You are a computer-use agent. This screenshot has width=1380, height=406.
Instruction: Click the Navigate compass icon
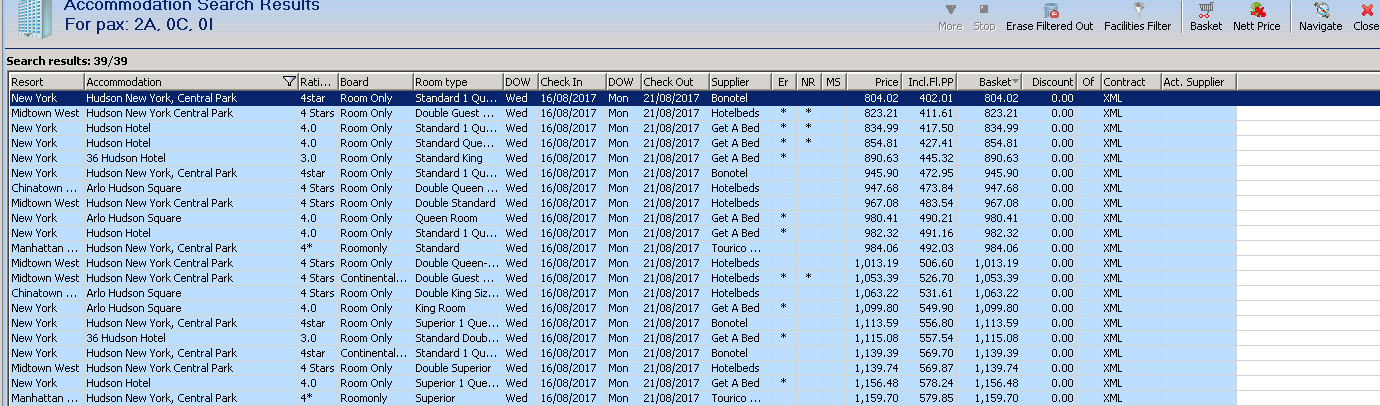tap(1320, 17)
